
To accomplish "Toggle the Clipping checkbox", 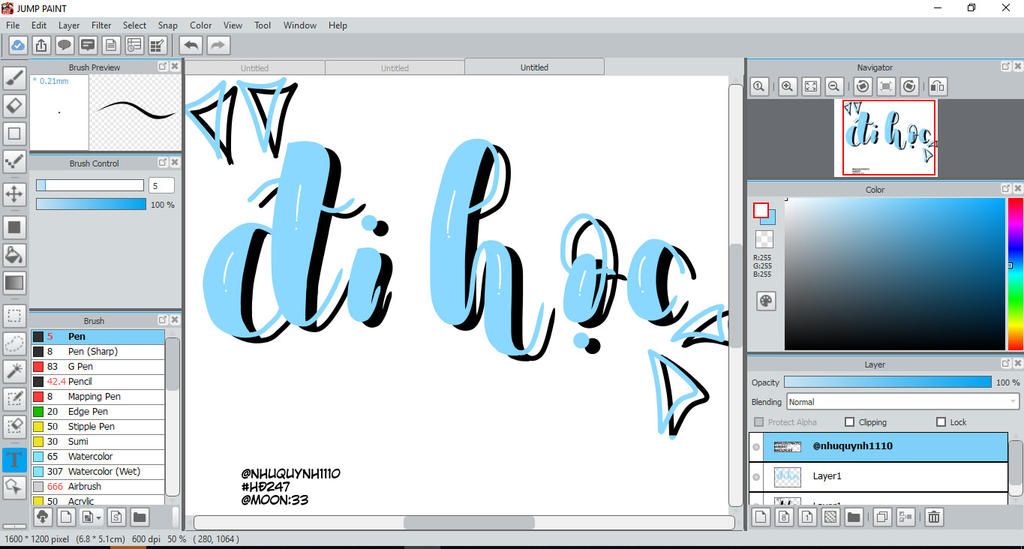I will pyautogui.click(x=850, y=422).
